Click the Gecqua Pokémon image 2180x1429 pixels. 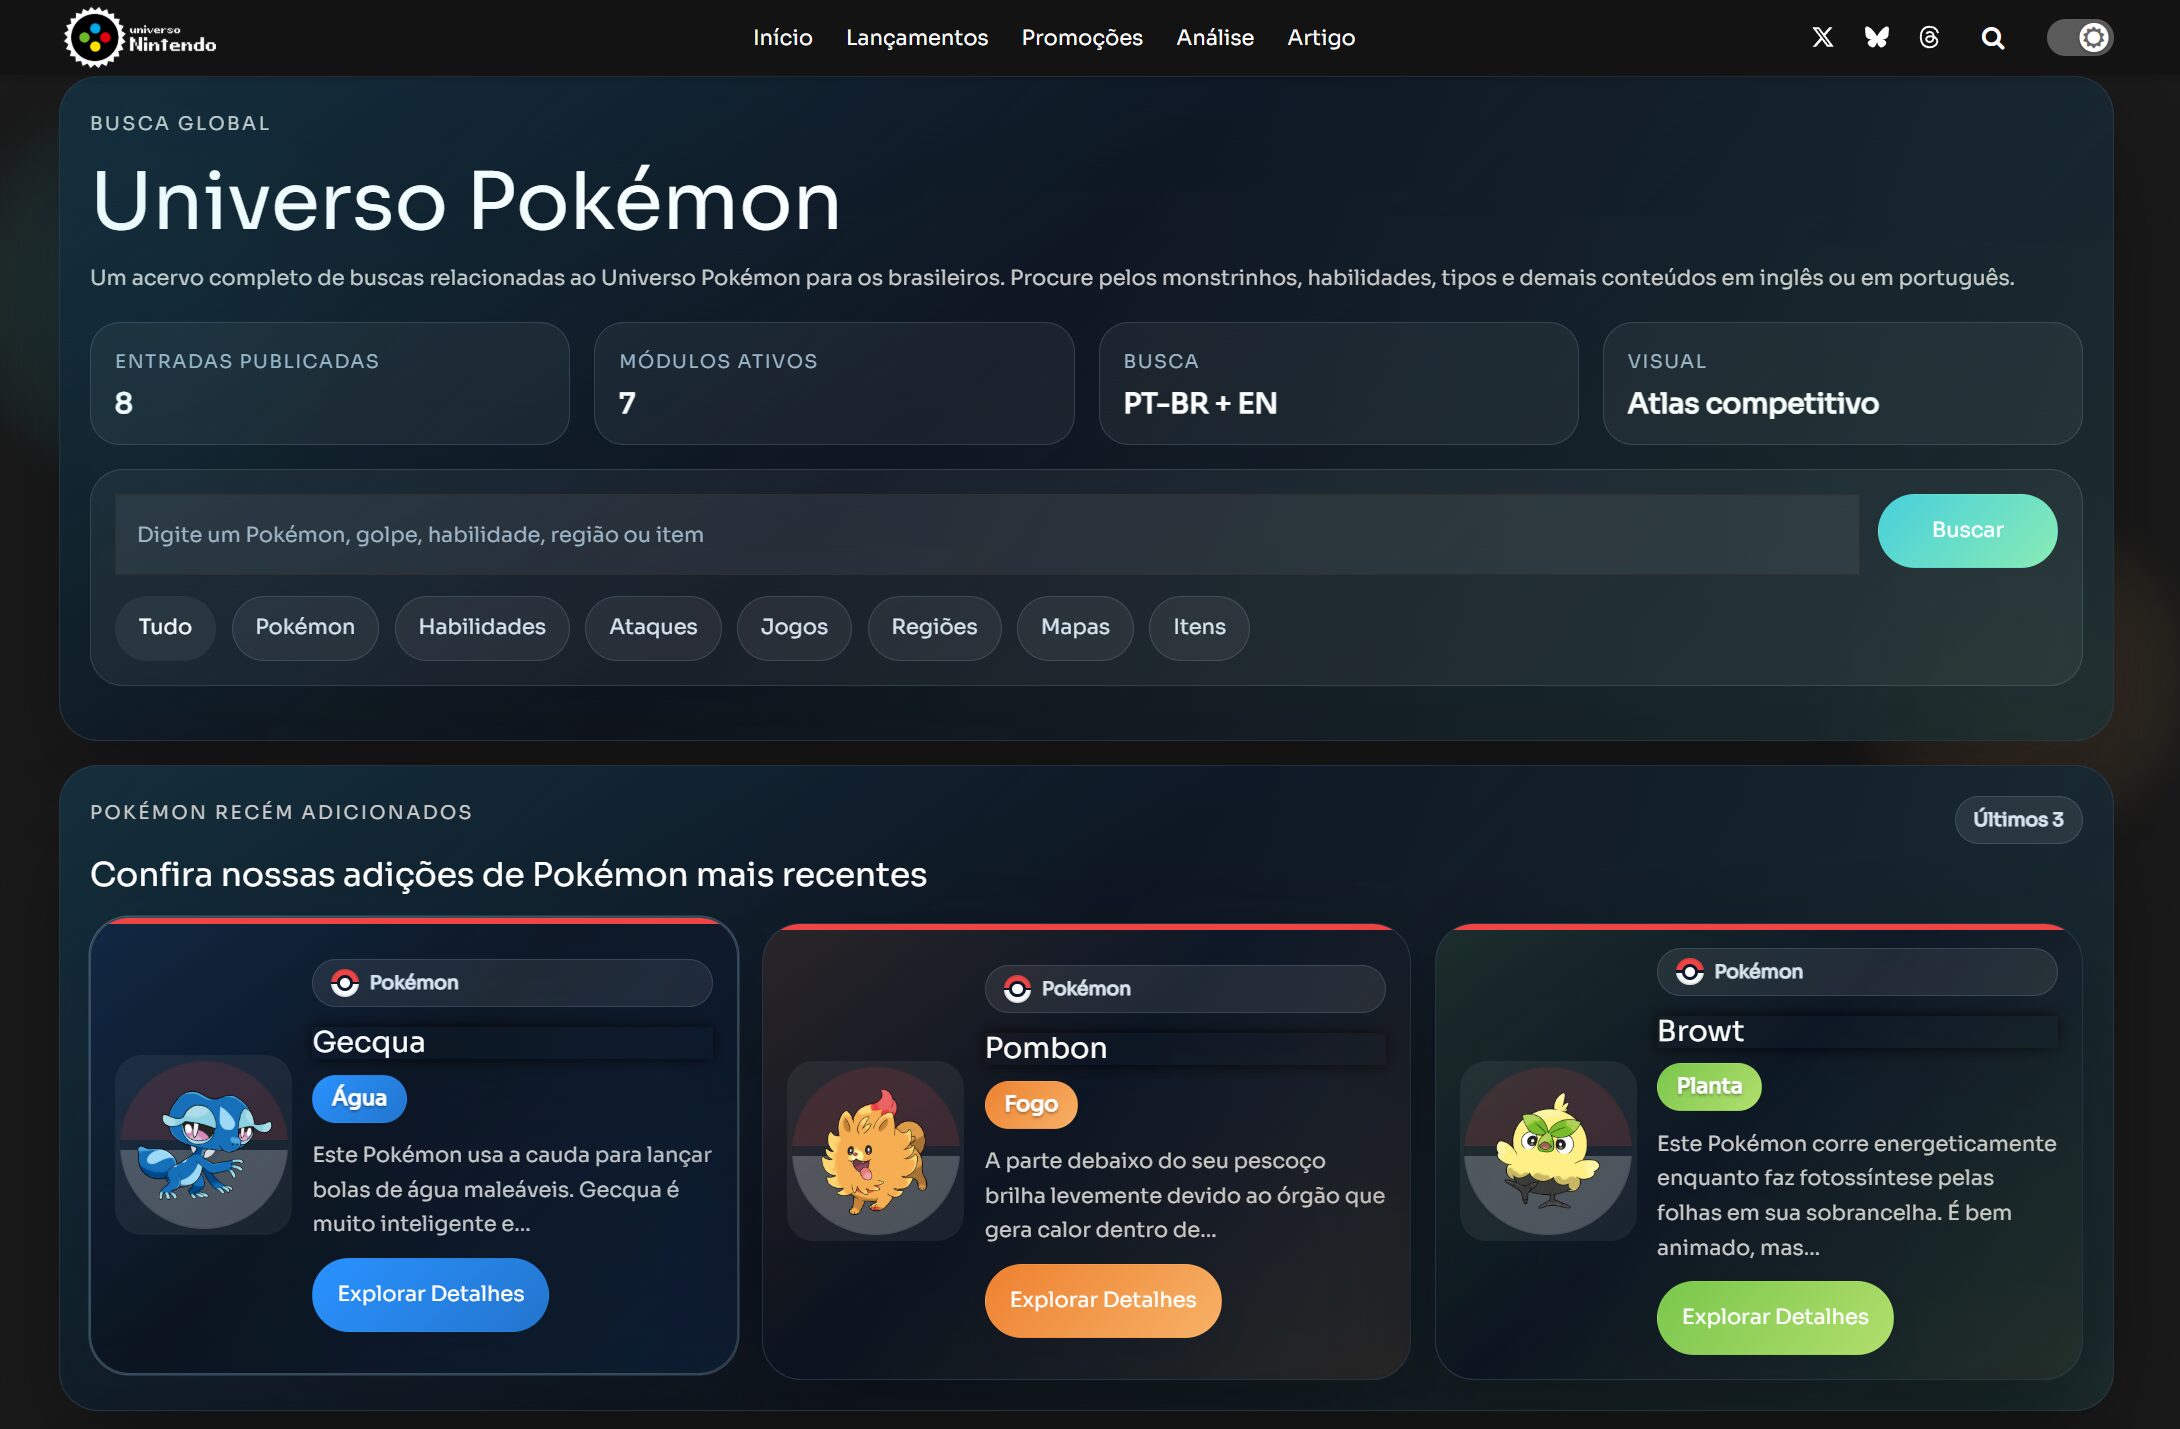tap(204, 1144)
